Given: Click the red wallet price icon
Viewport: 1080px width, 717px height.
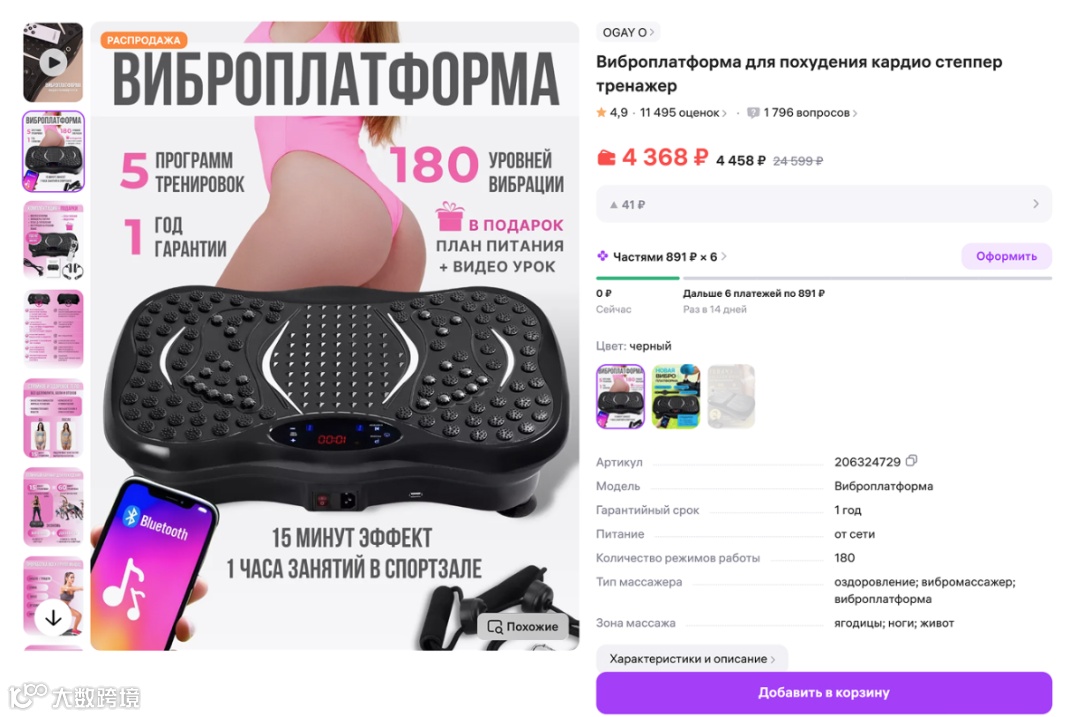Looking at the screenshot, I should (x=606, y=158).
